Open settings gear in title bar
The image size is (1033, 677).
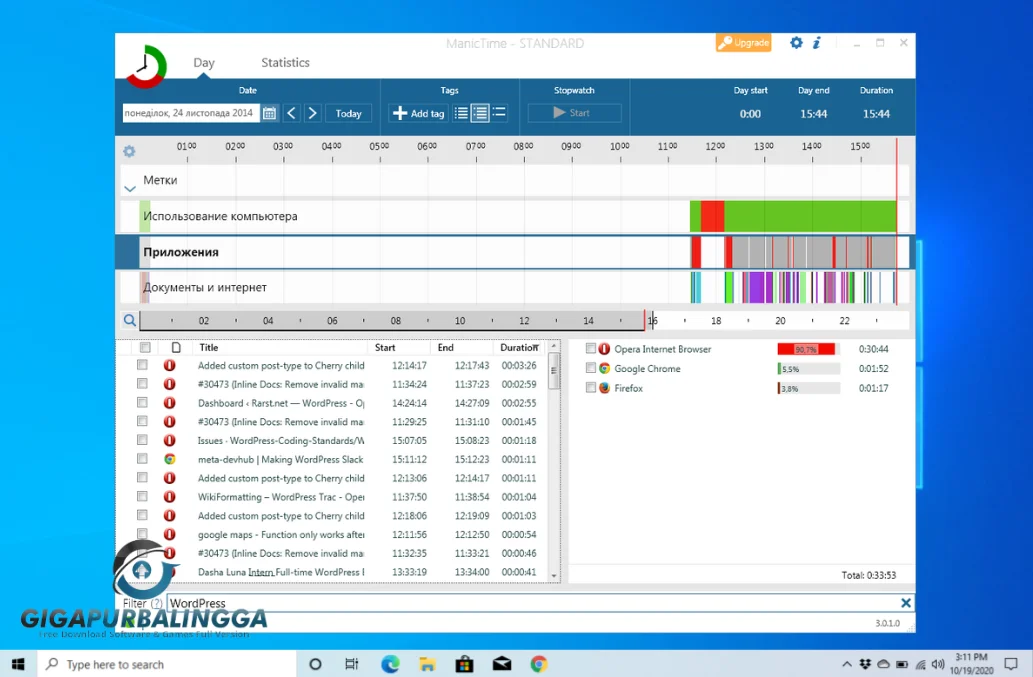(x=796, y=43)
